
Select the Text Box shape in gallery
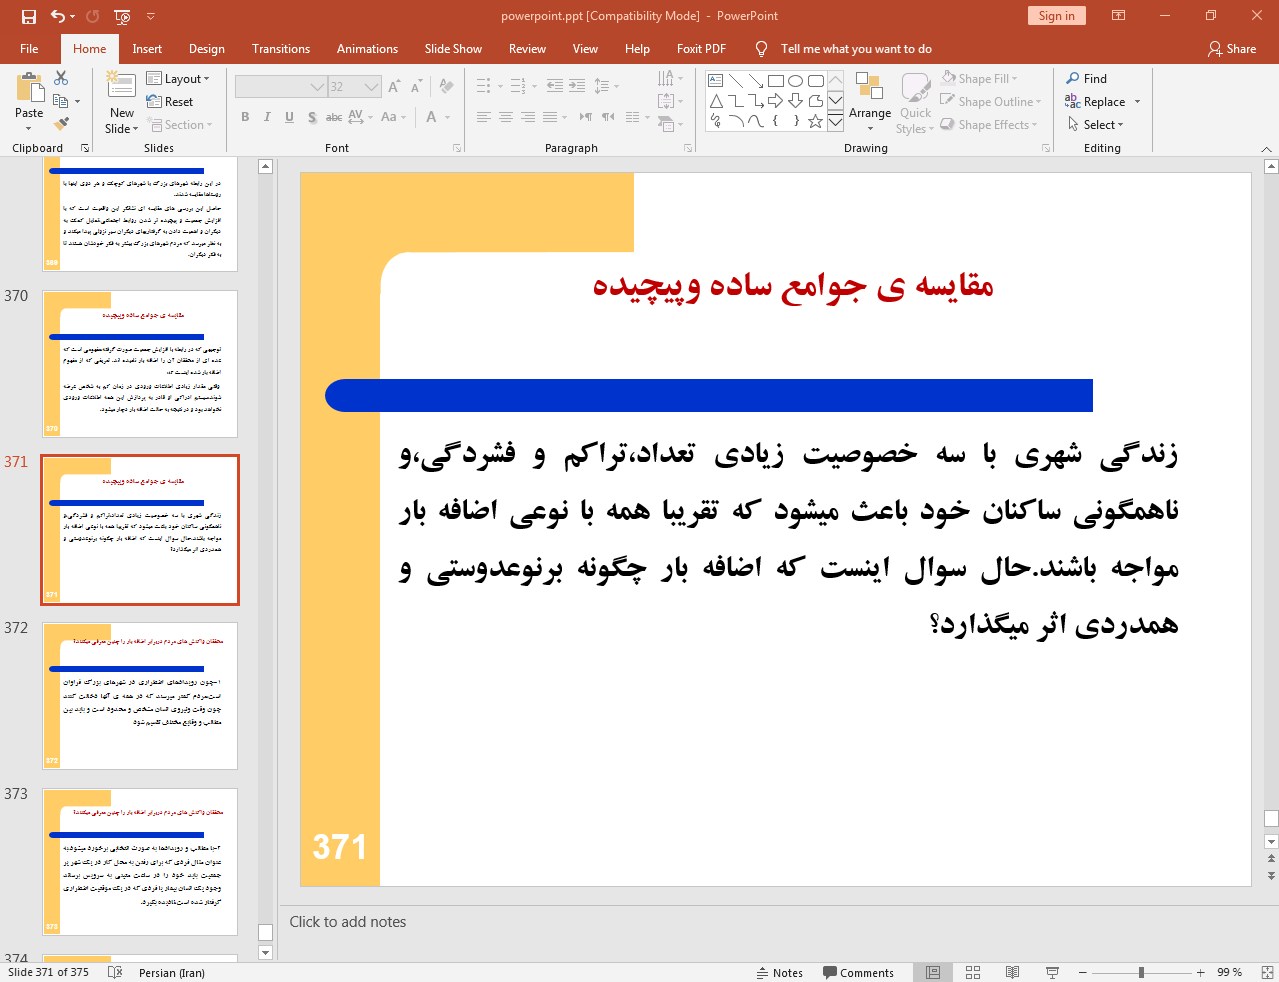coord(716,81)
